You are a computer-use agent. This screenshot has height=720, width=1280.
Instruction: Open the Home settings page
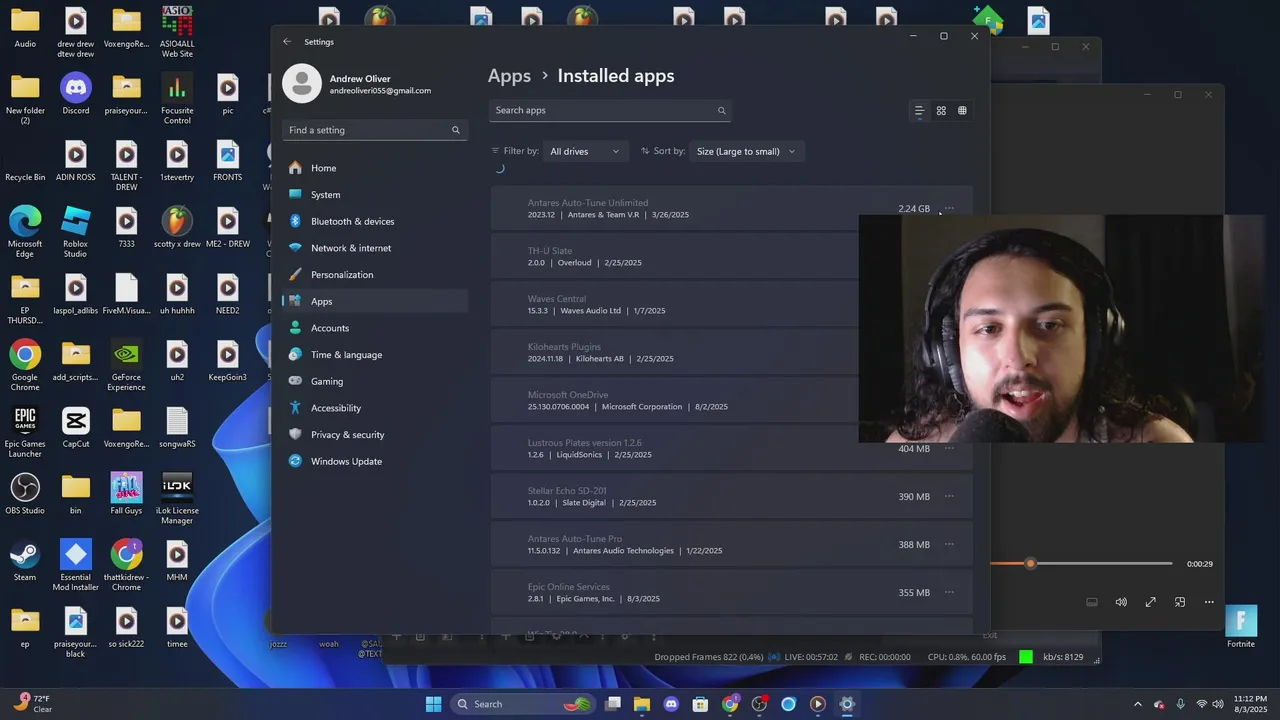375,168
